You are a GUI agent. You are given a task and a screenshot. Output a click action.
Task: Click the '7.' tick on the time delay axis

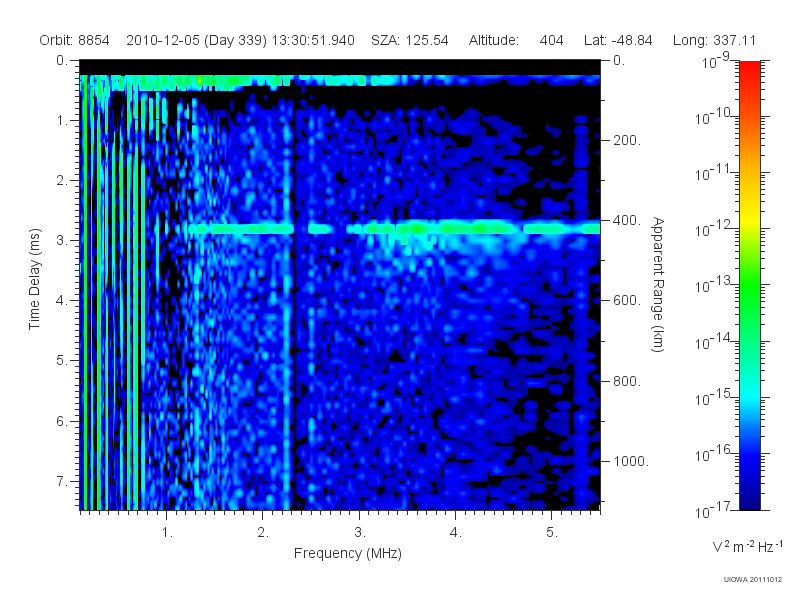pyautogui.click(x=62, y=481)
